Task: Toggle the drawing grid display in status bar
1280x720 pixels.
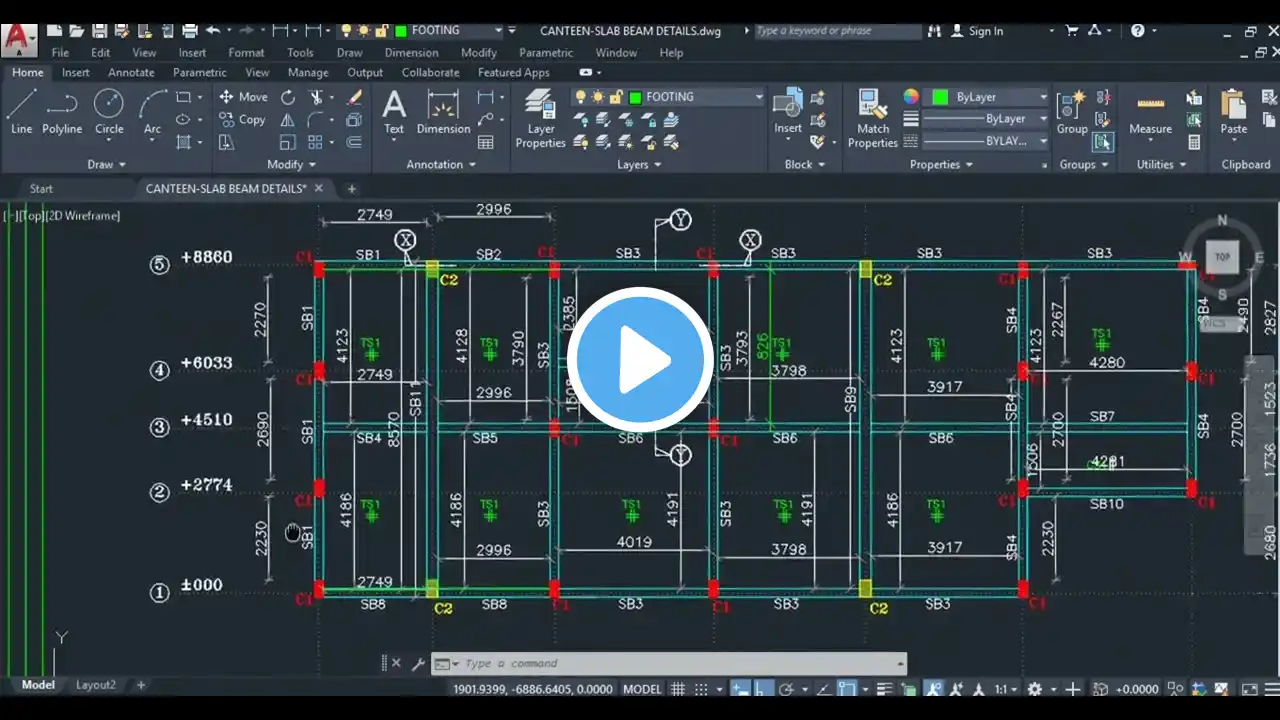Action: (x=678, y=689)
